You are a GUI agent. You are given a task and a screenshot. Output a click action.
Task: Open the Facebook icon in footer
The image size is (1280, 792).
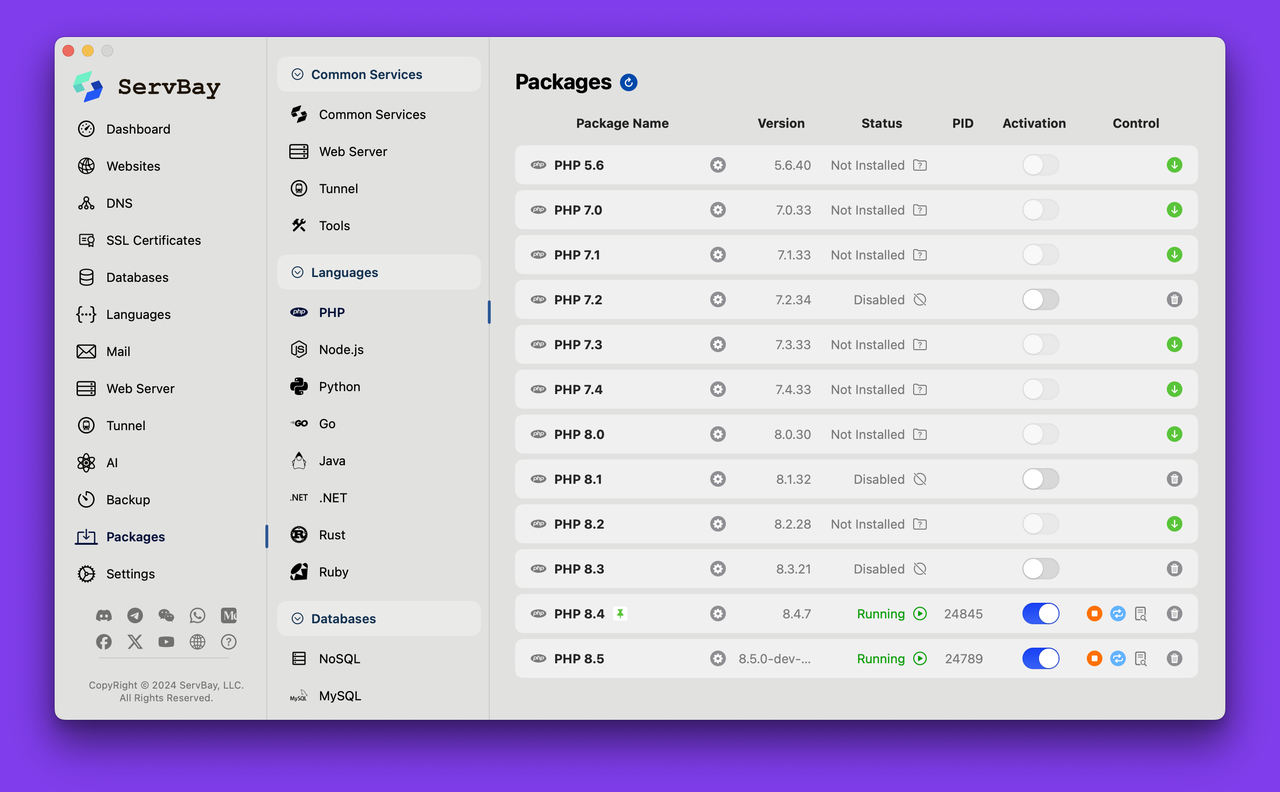click(104, 642)
